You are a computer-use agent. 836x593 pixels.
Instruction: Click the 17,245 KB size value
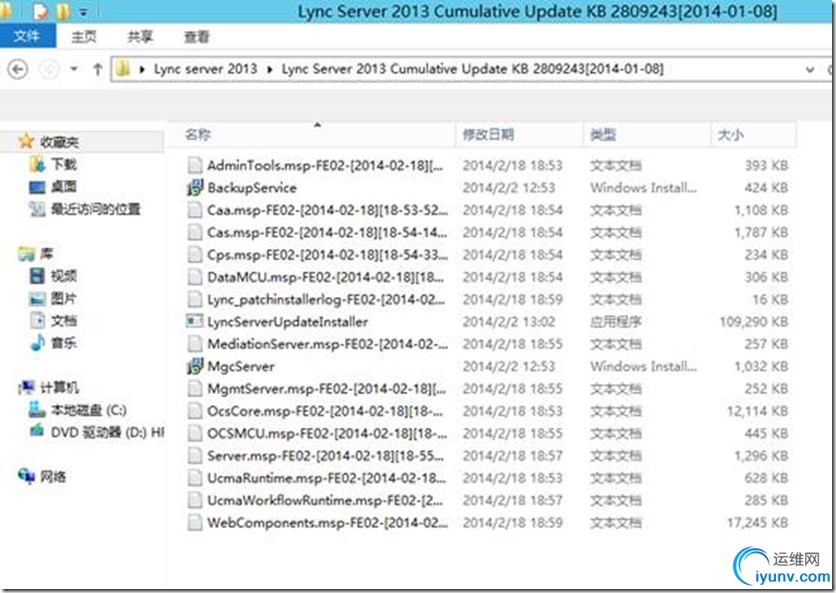(x=758, y=523)
